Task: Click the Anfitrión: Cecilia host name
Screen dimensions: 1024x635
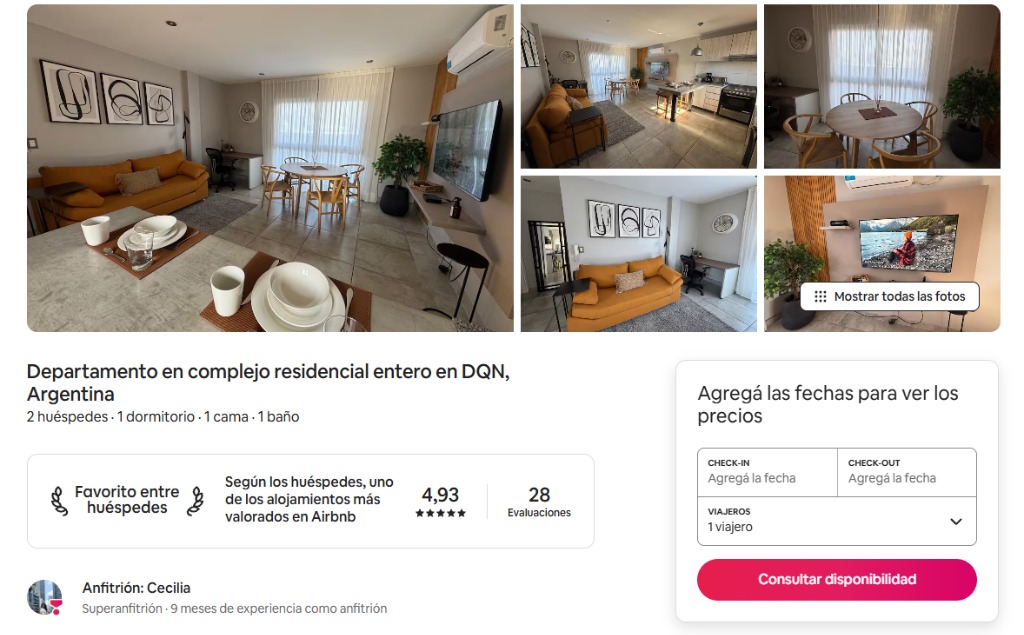Action: click(x=136, y=588)
